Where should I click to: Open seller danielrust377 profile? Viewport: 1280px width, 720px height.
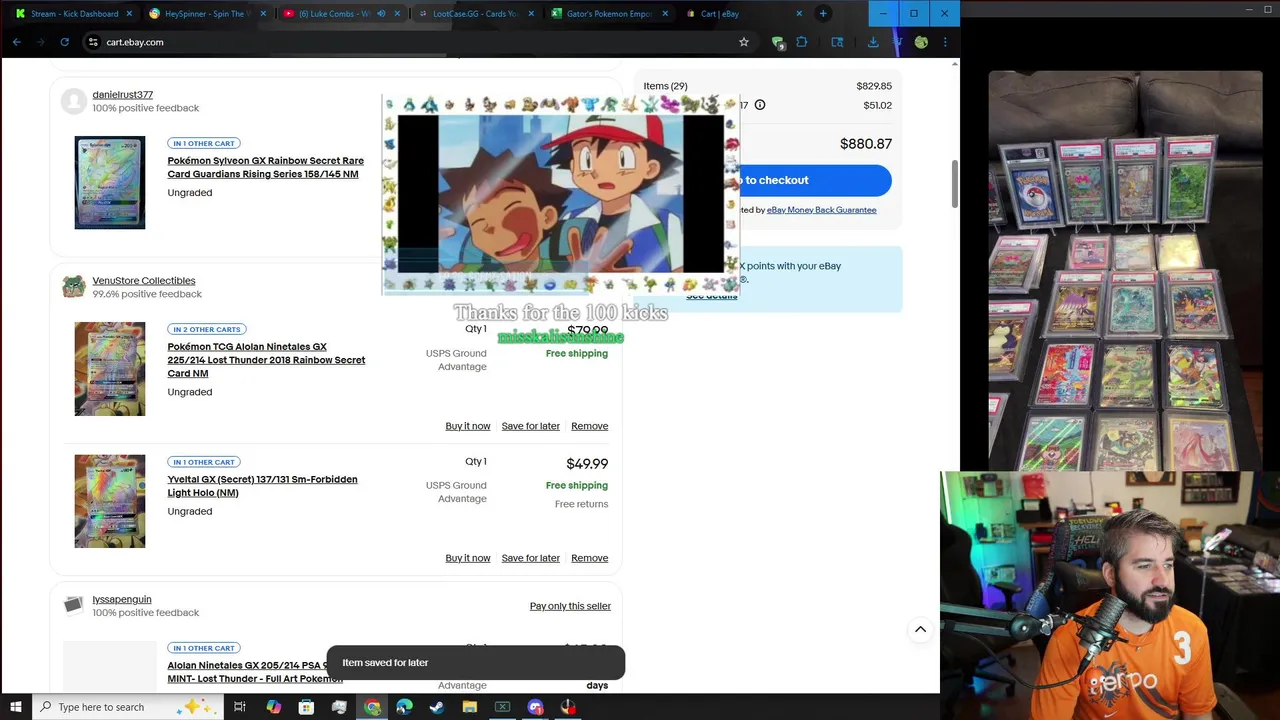(x=122, y=95)
